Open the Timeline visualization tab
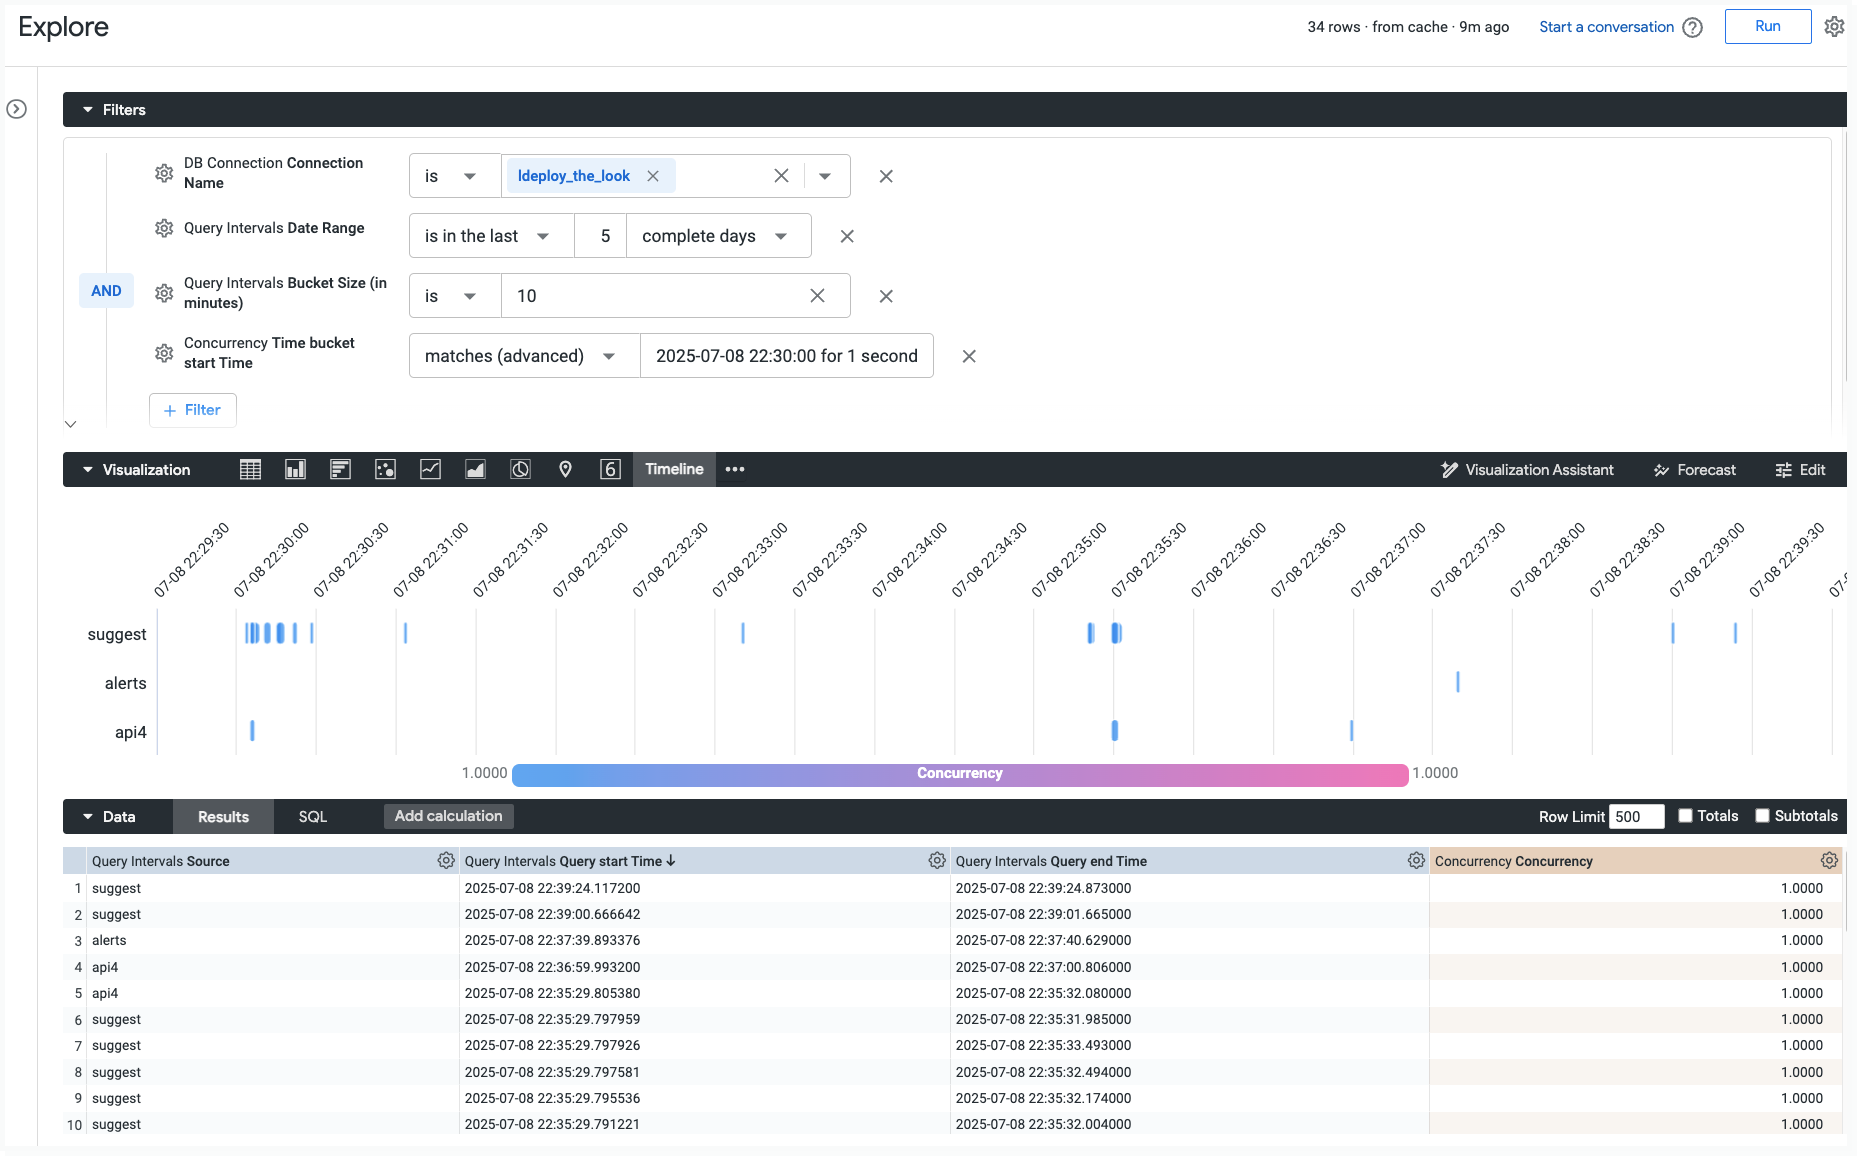 [673, 469]
